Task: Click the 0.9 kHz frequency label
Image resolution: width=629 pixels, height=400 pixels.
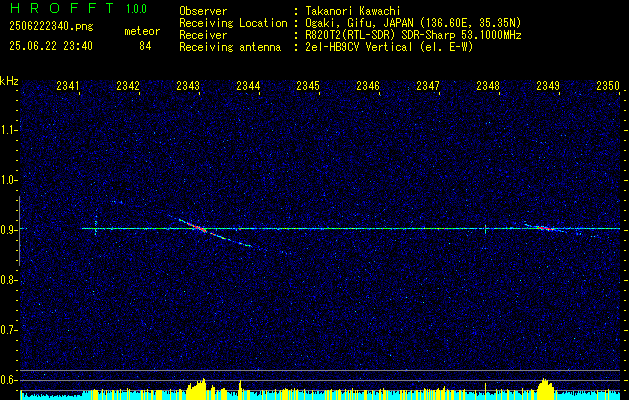Action: 8,230
